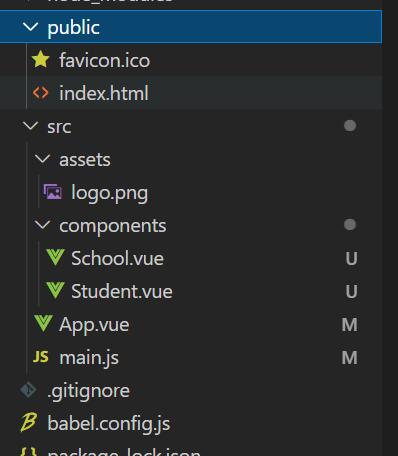Click the green Vue icon for School.vue
398x456 pixels.
coord(55,257)
